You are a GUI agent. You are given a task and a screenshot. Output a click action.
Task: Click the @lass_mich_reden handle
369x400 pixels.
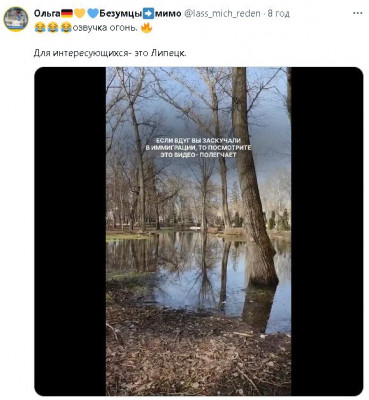pos(223,13)
